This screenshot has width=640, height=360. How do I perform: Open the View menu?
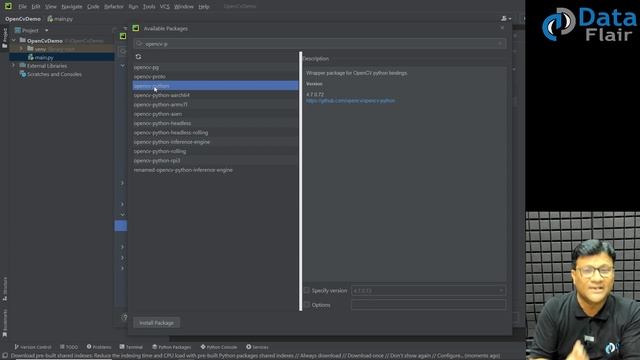click(51, 7)
